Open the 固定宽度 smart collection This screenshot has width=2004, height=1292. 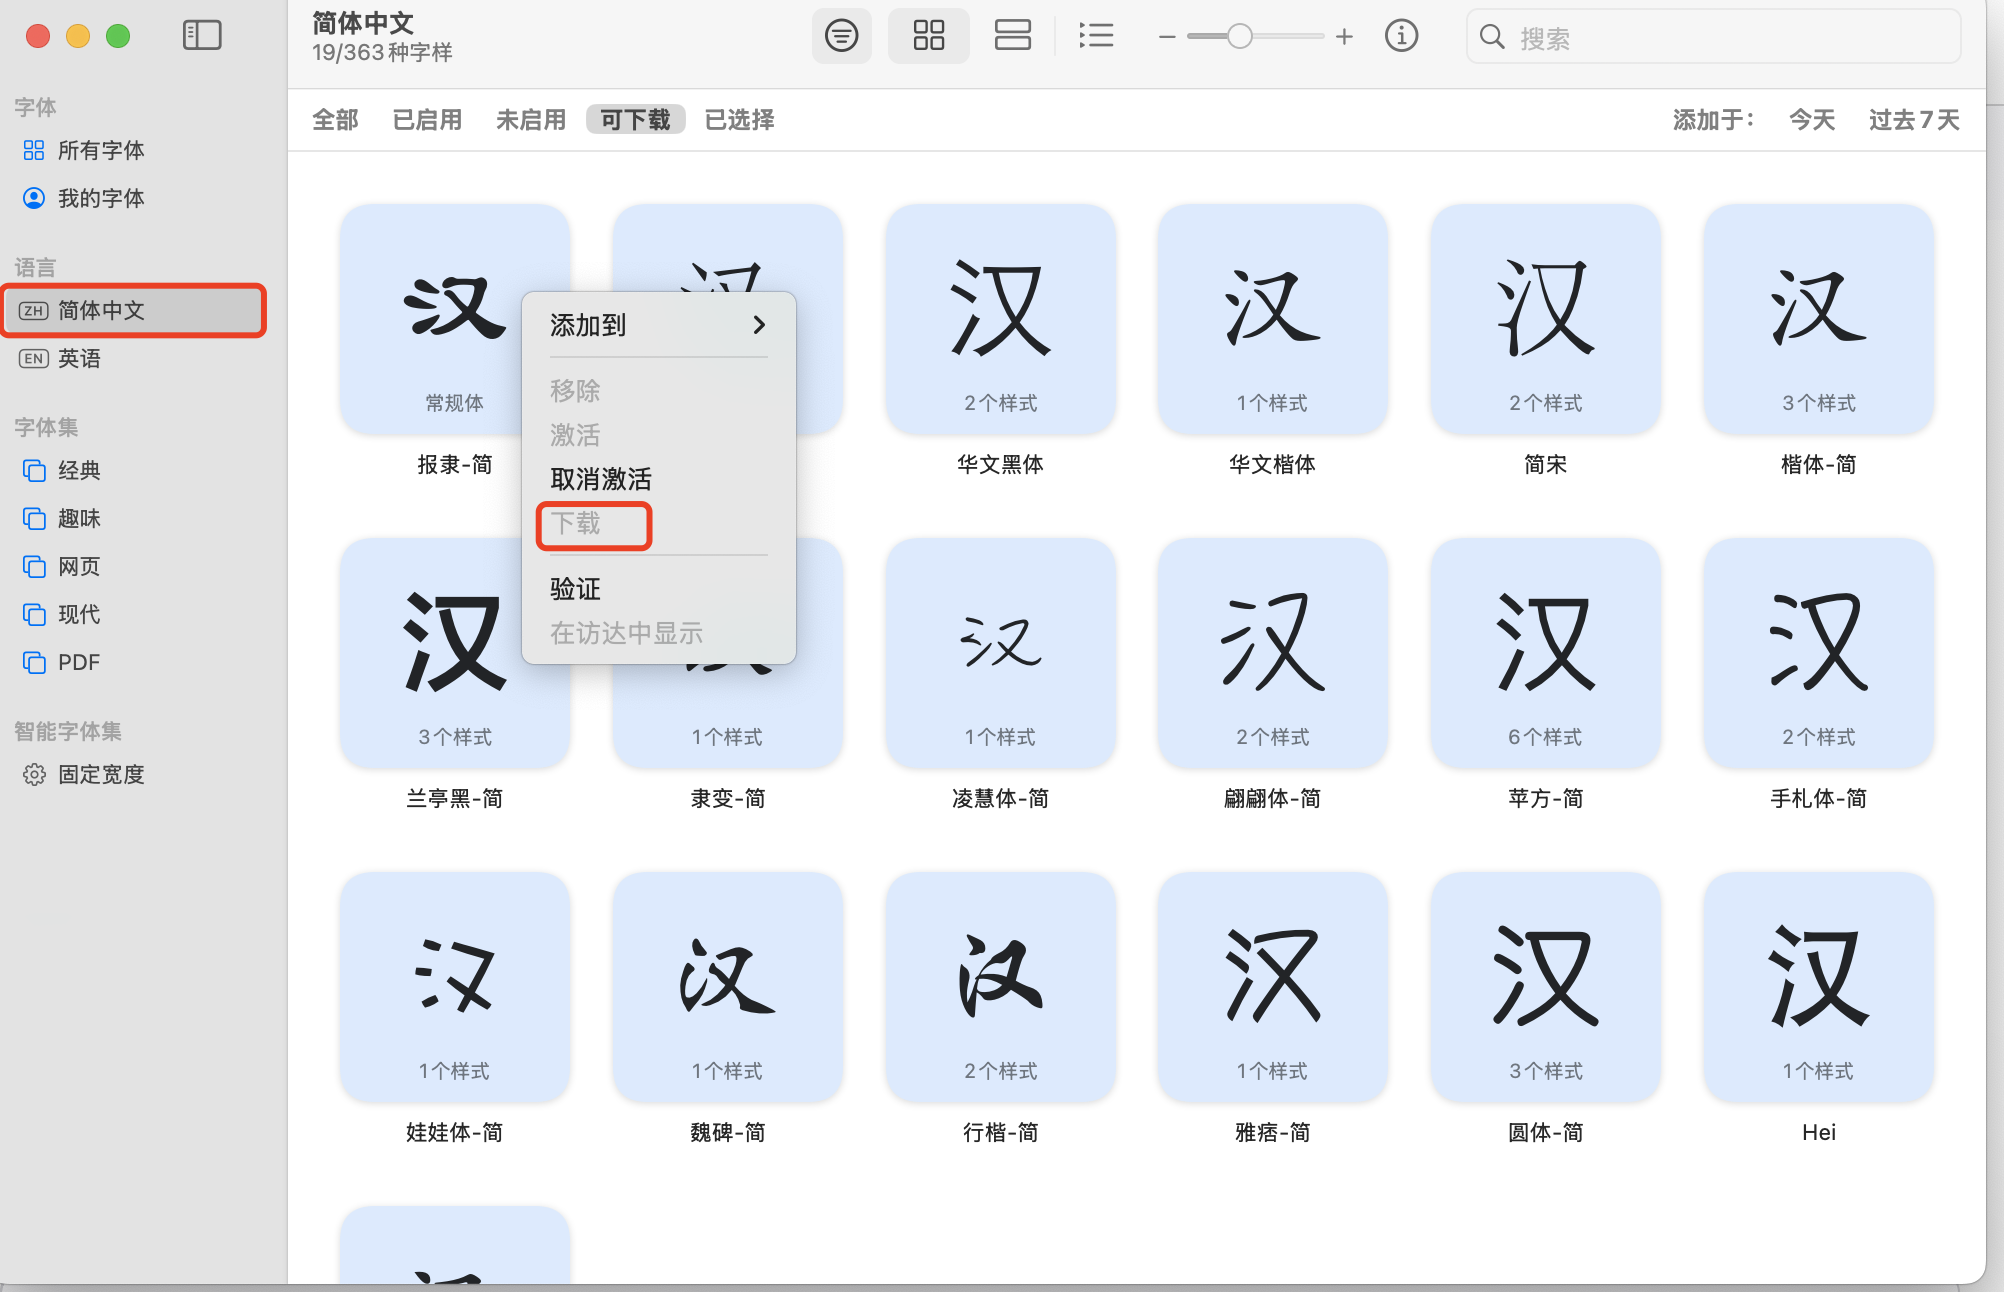coord(100,775)
